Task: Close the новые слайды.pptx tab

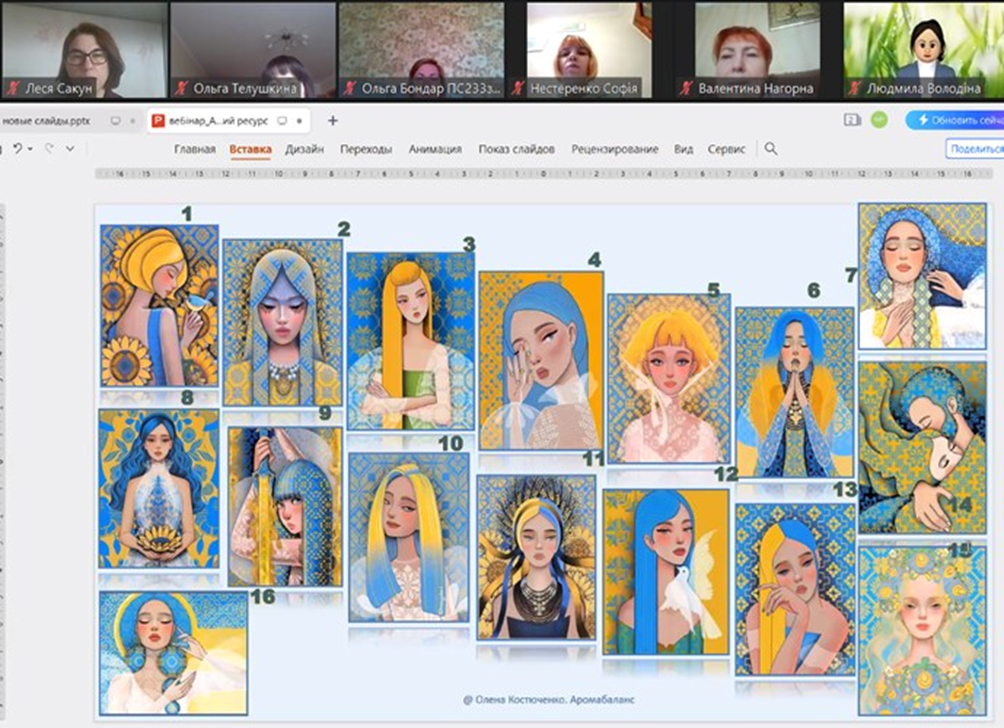Action: [x=134, y=121]
